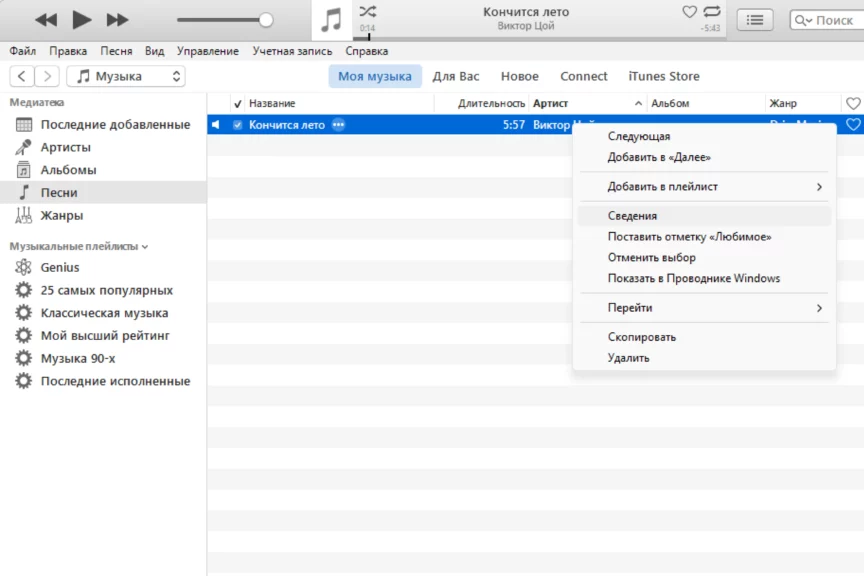864x576 pixels.
Task: Open the Genius playlist
Action: 59,268
